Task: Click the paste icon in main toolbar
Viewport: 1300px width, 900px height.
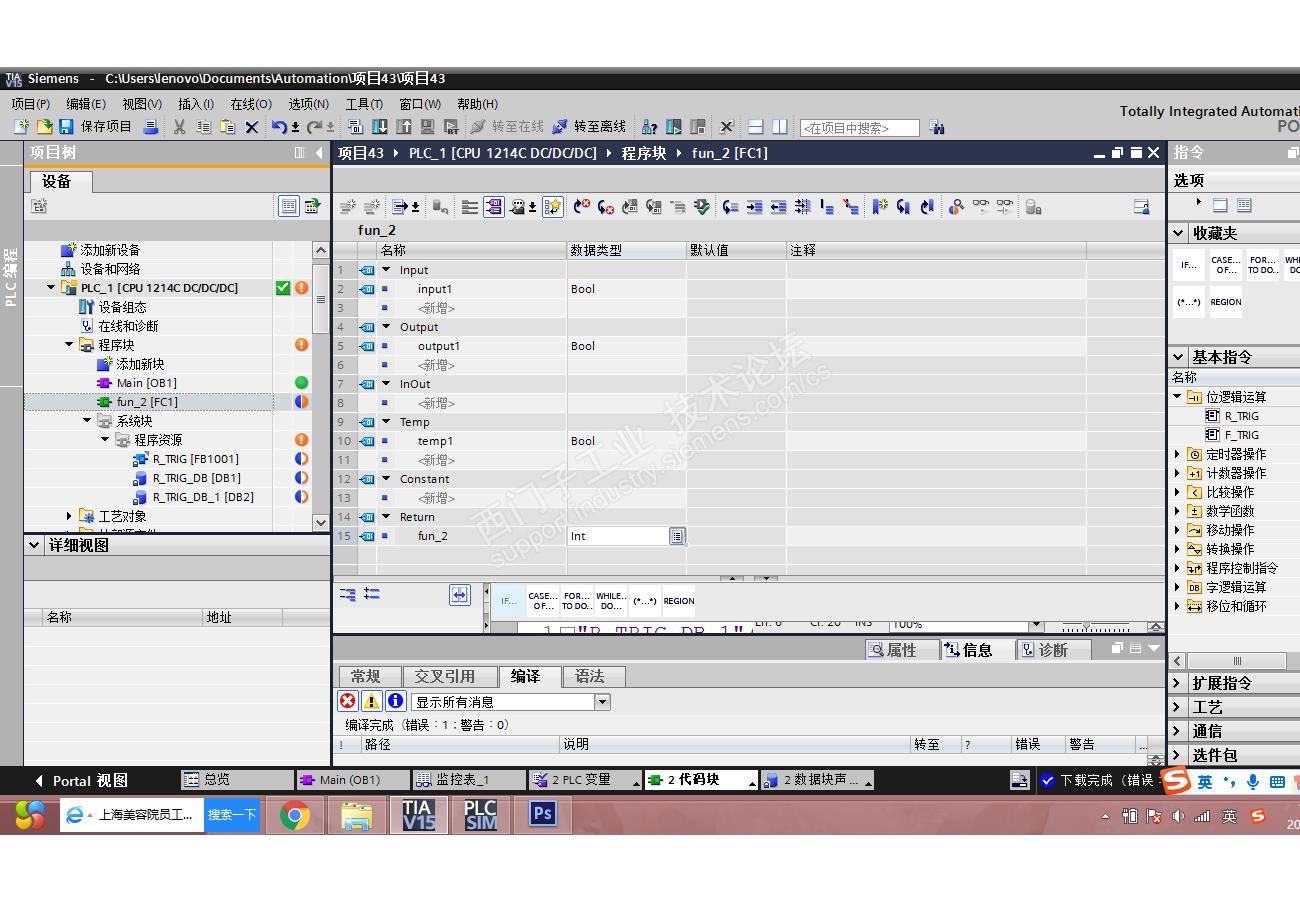Action: tap(227, 127)
